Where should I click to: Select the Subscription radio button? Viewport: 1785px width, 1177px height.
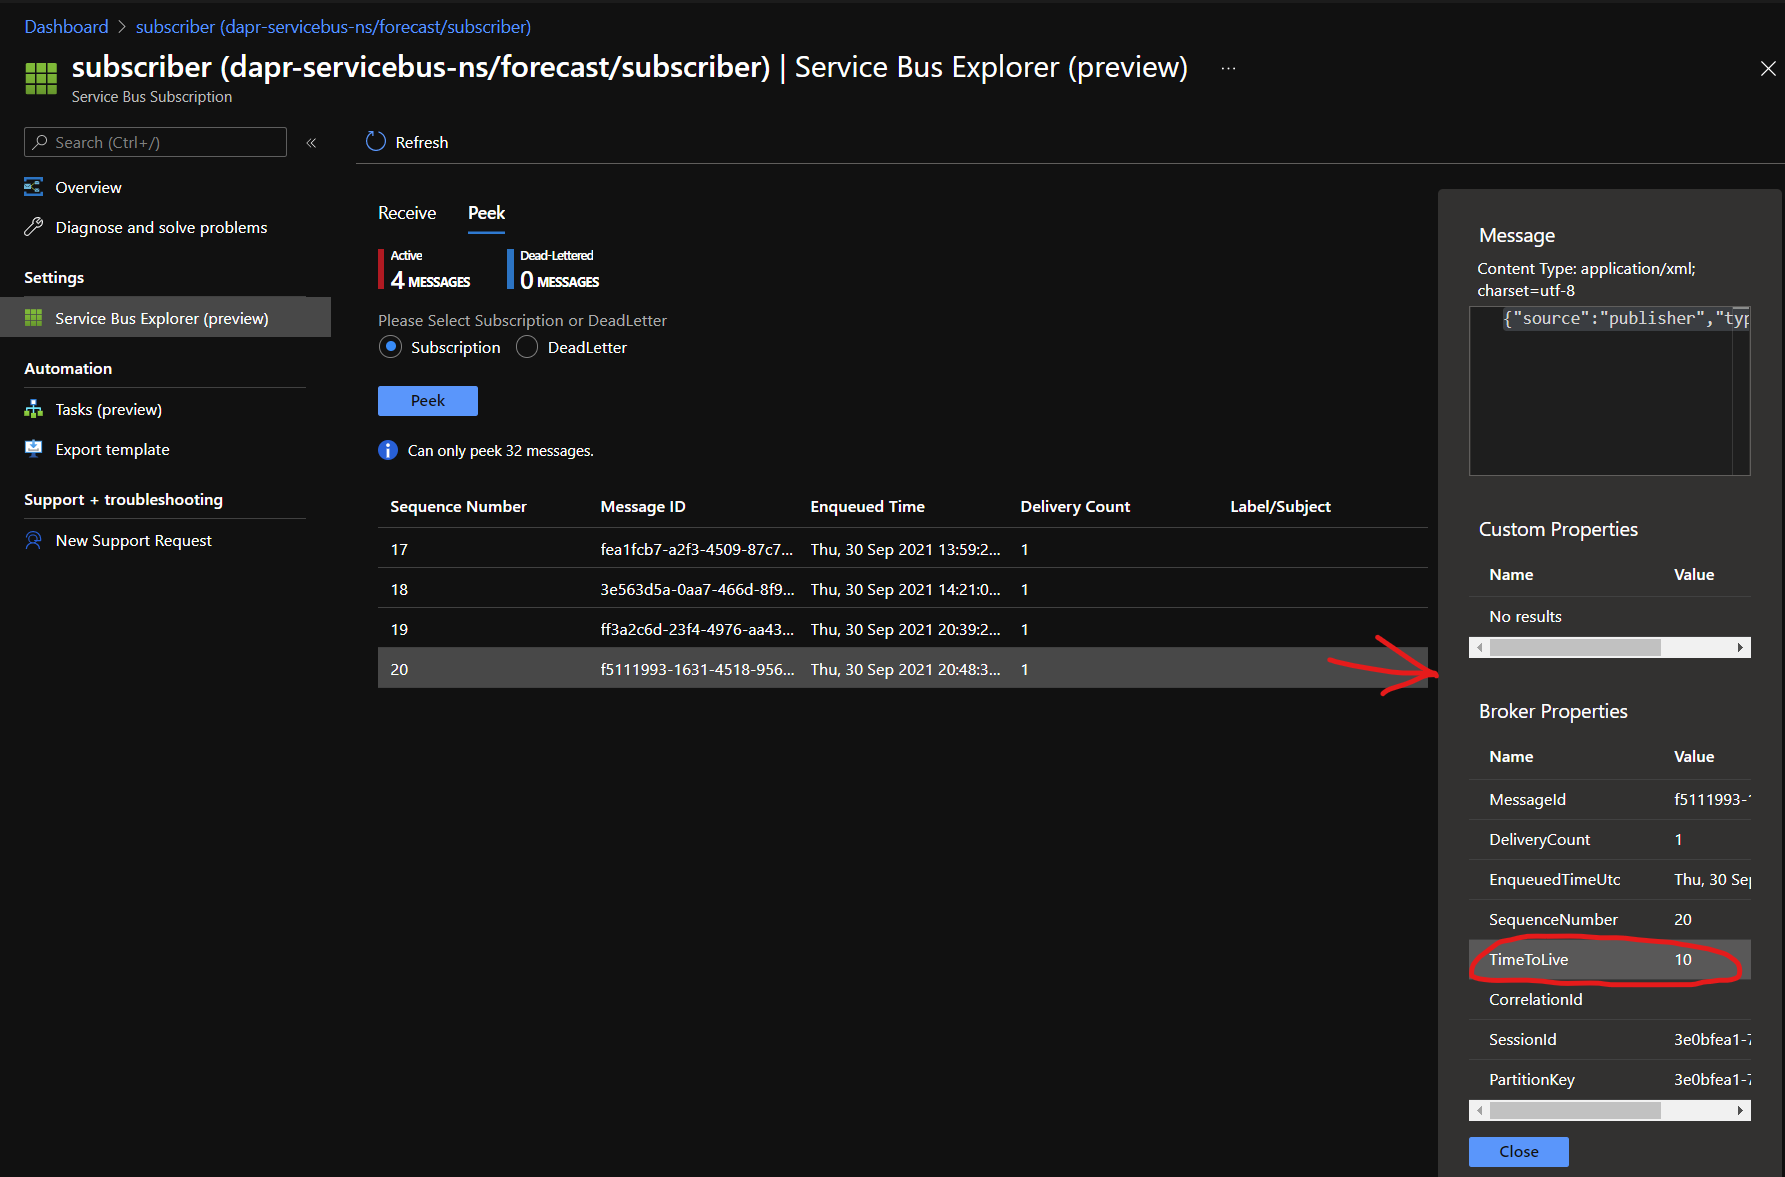click(x=391, y=347)
